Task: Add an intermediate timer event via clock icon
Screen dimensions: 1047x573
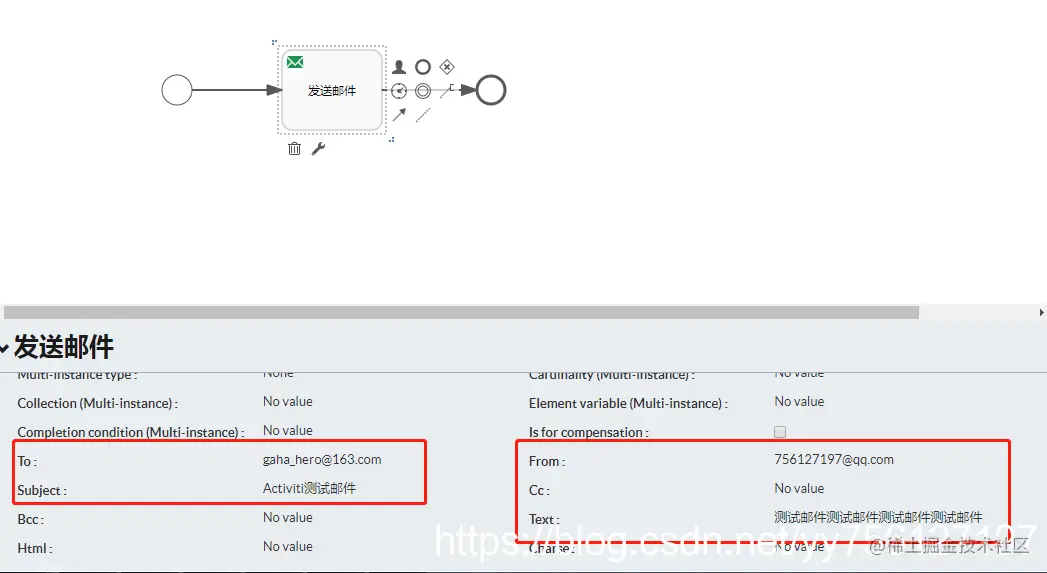Action: click(x=399, y=91)
